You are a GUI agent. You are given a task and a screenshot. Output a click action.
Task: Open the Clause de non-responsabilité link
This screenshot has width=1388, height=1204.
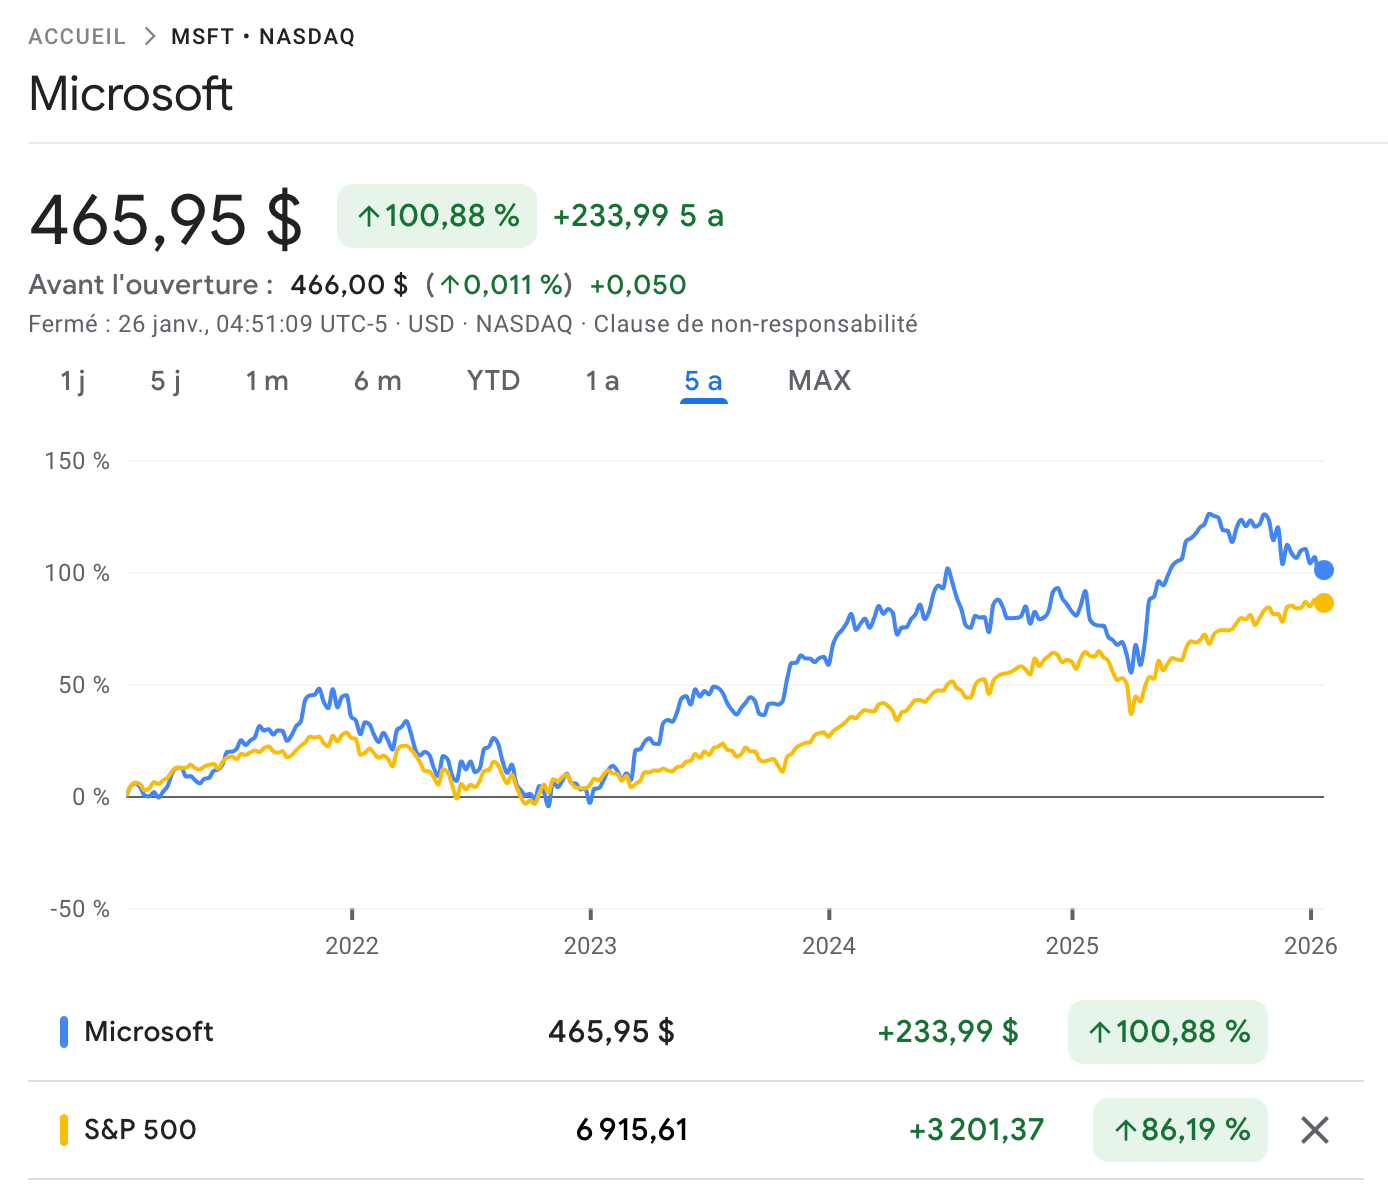coord(755,324)
